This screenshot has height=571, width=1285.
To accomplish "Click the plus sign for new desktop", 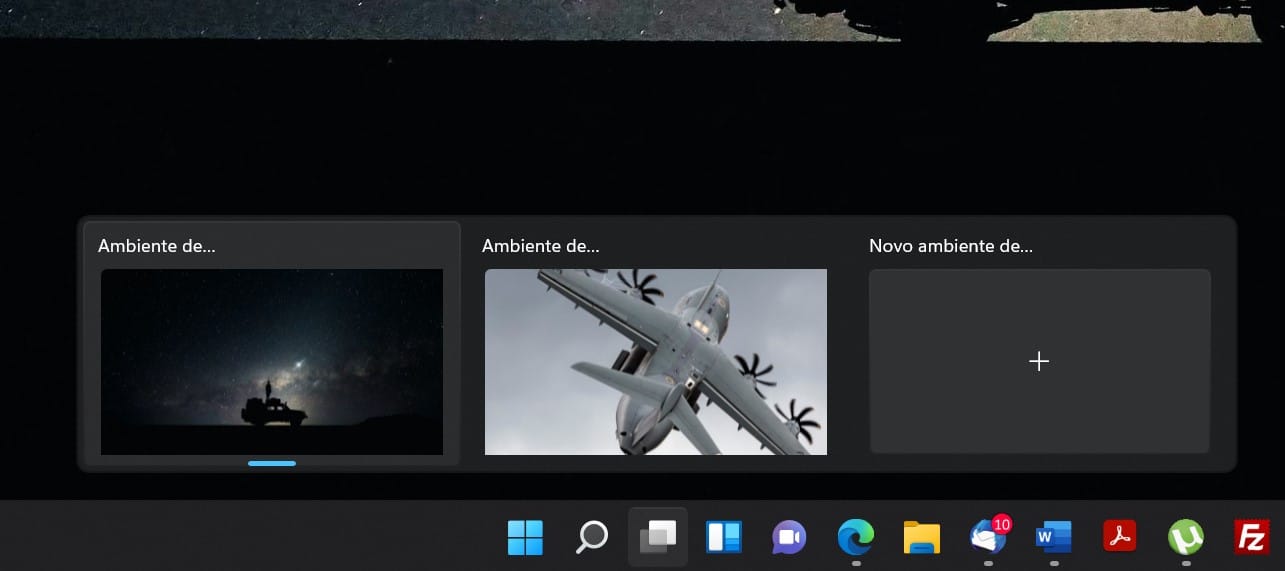I will [x=1039, y=361].
